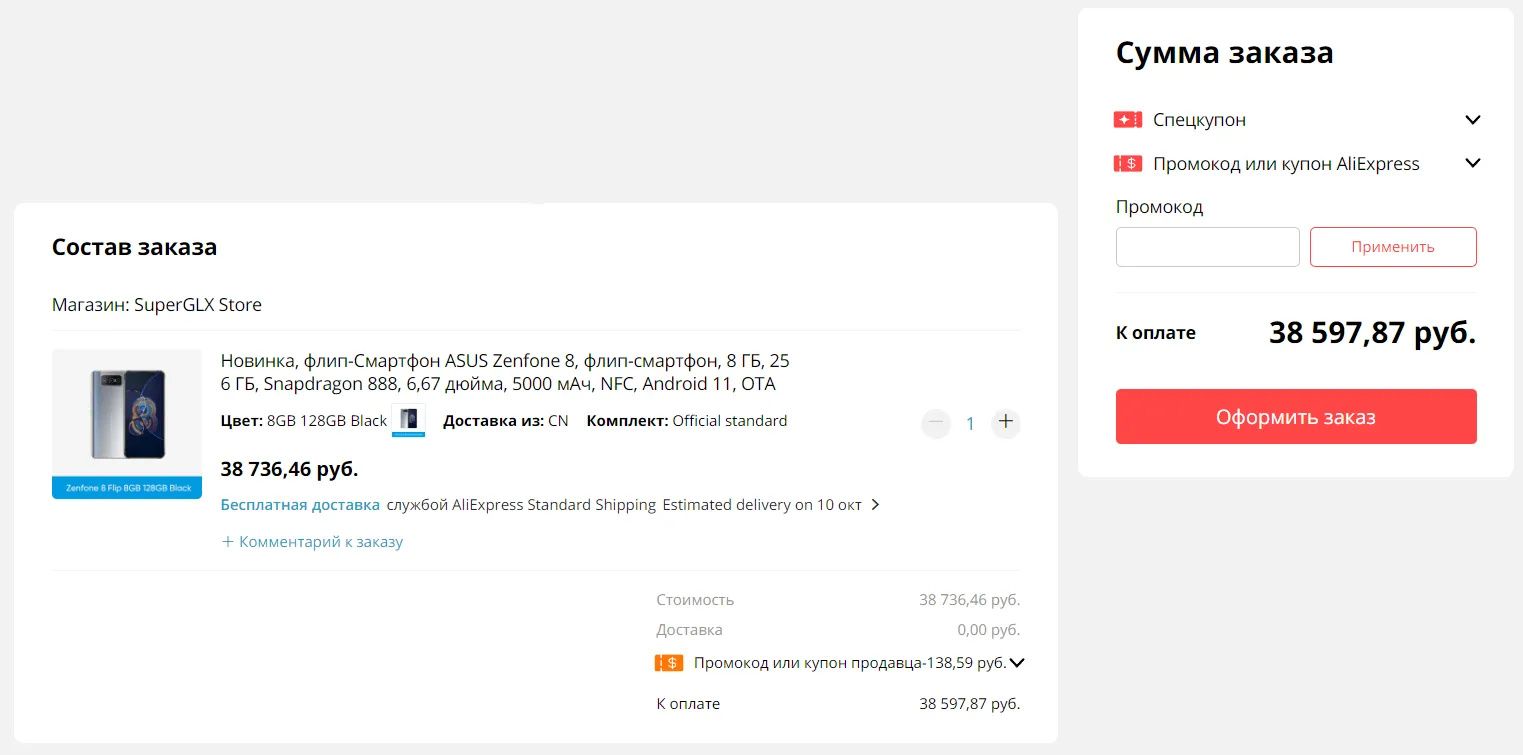Add a comment via Комментарий к заказу

313,542
